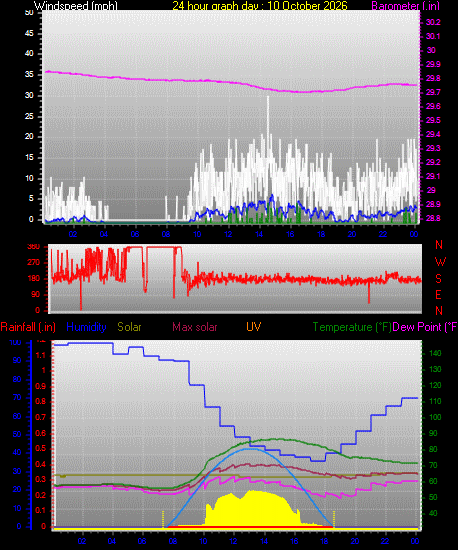Click the W compass label on direction chart

coord(440,262)
